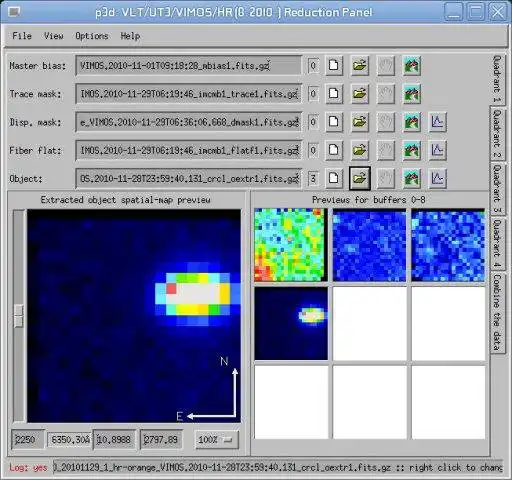Create new trace mask via blank page icon
Viewport: 512px width, 480px height.
(x=334, y=94)
